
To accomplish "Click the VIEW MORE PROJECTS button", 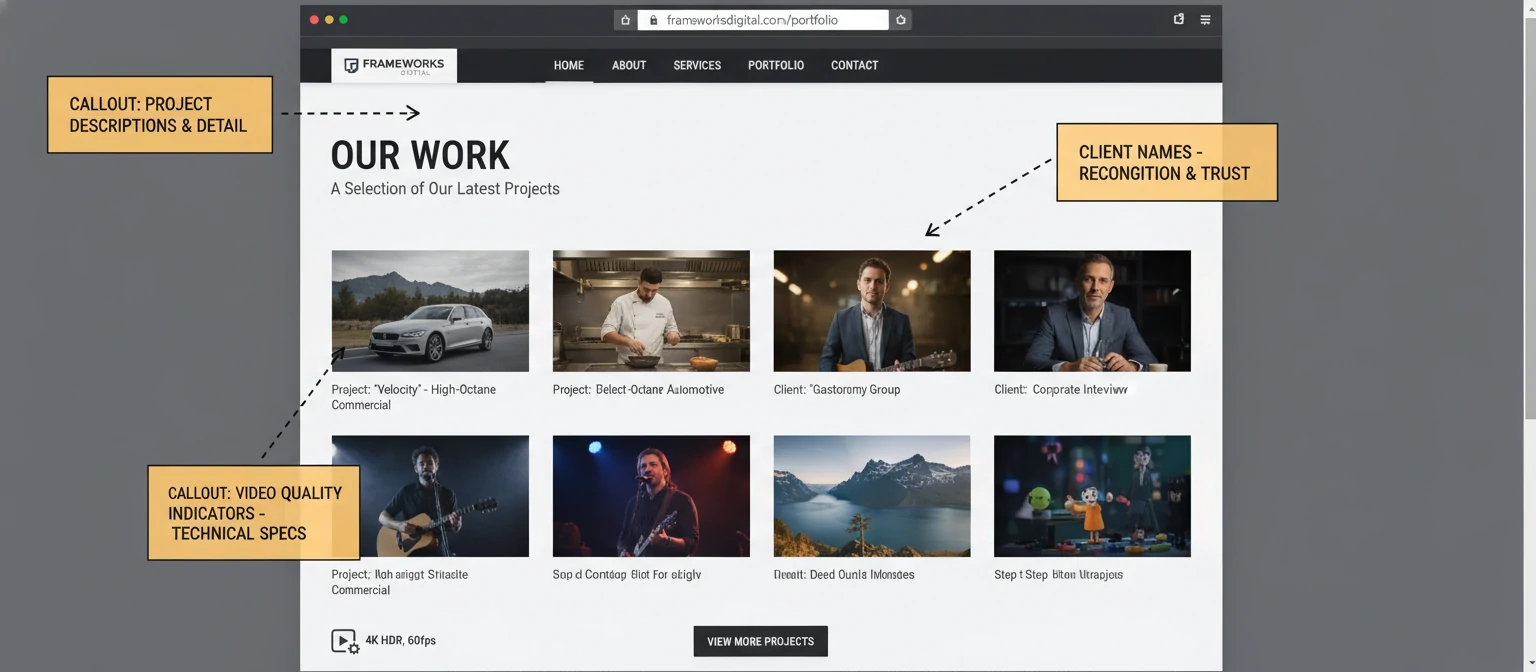I will tap(760, 641).
